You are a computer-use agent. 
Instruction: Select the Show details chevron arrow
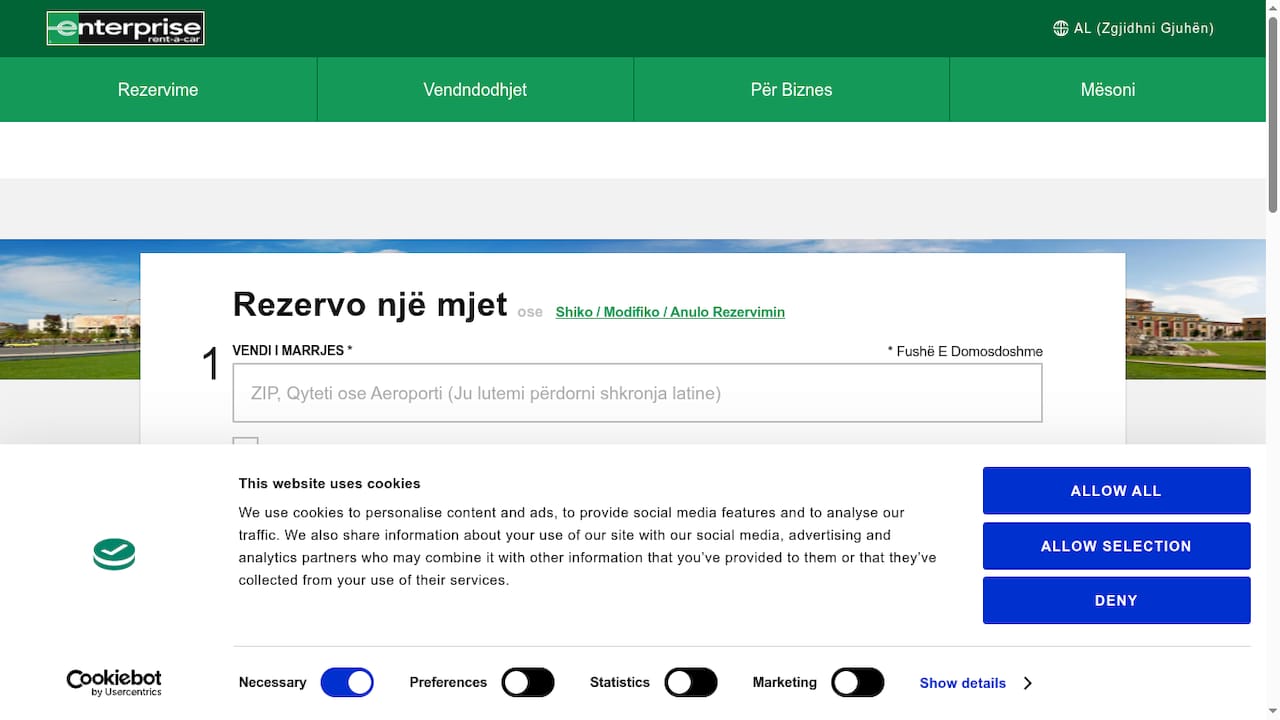click(x=1027, y=683)
